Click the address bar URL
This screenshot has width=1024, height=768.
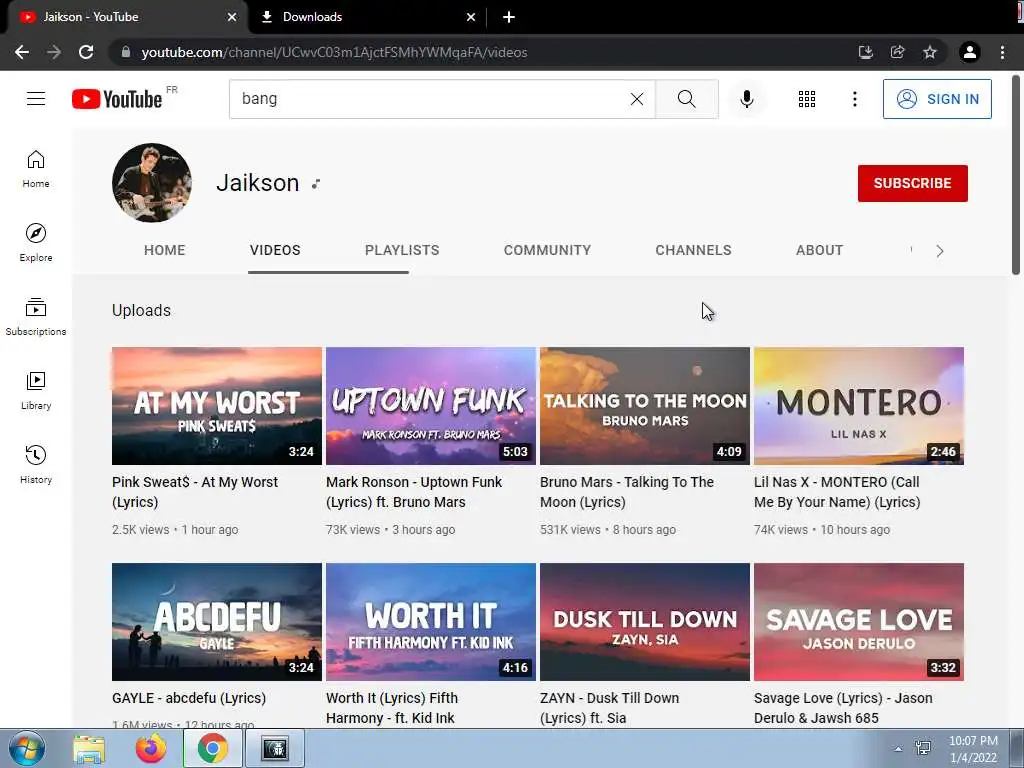point(334,52)
